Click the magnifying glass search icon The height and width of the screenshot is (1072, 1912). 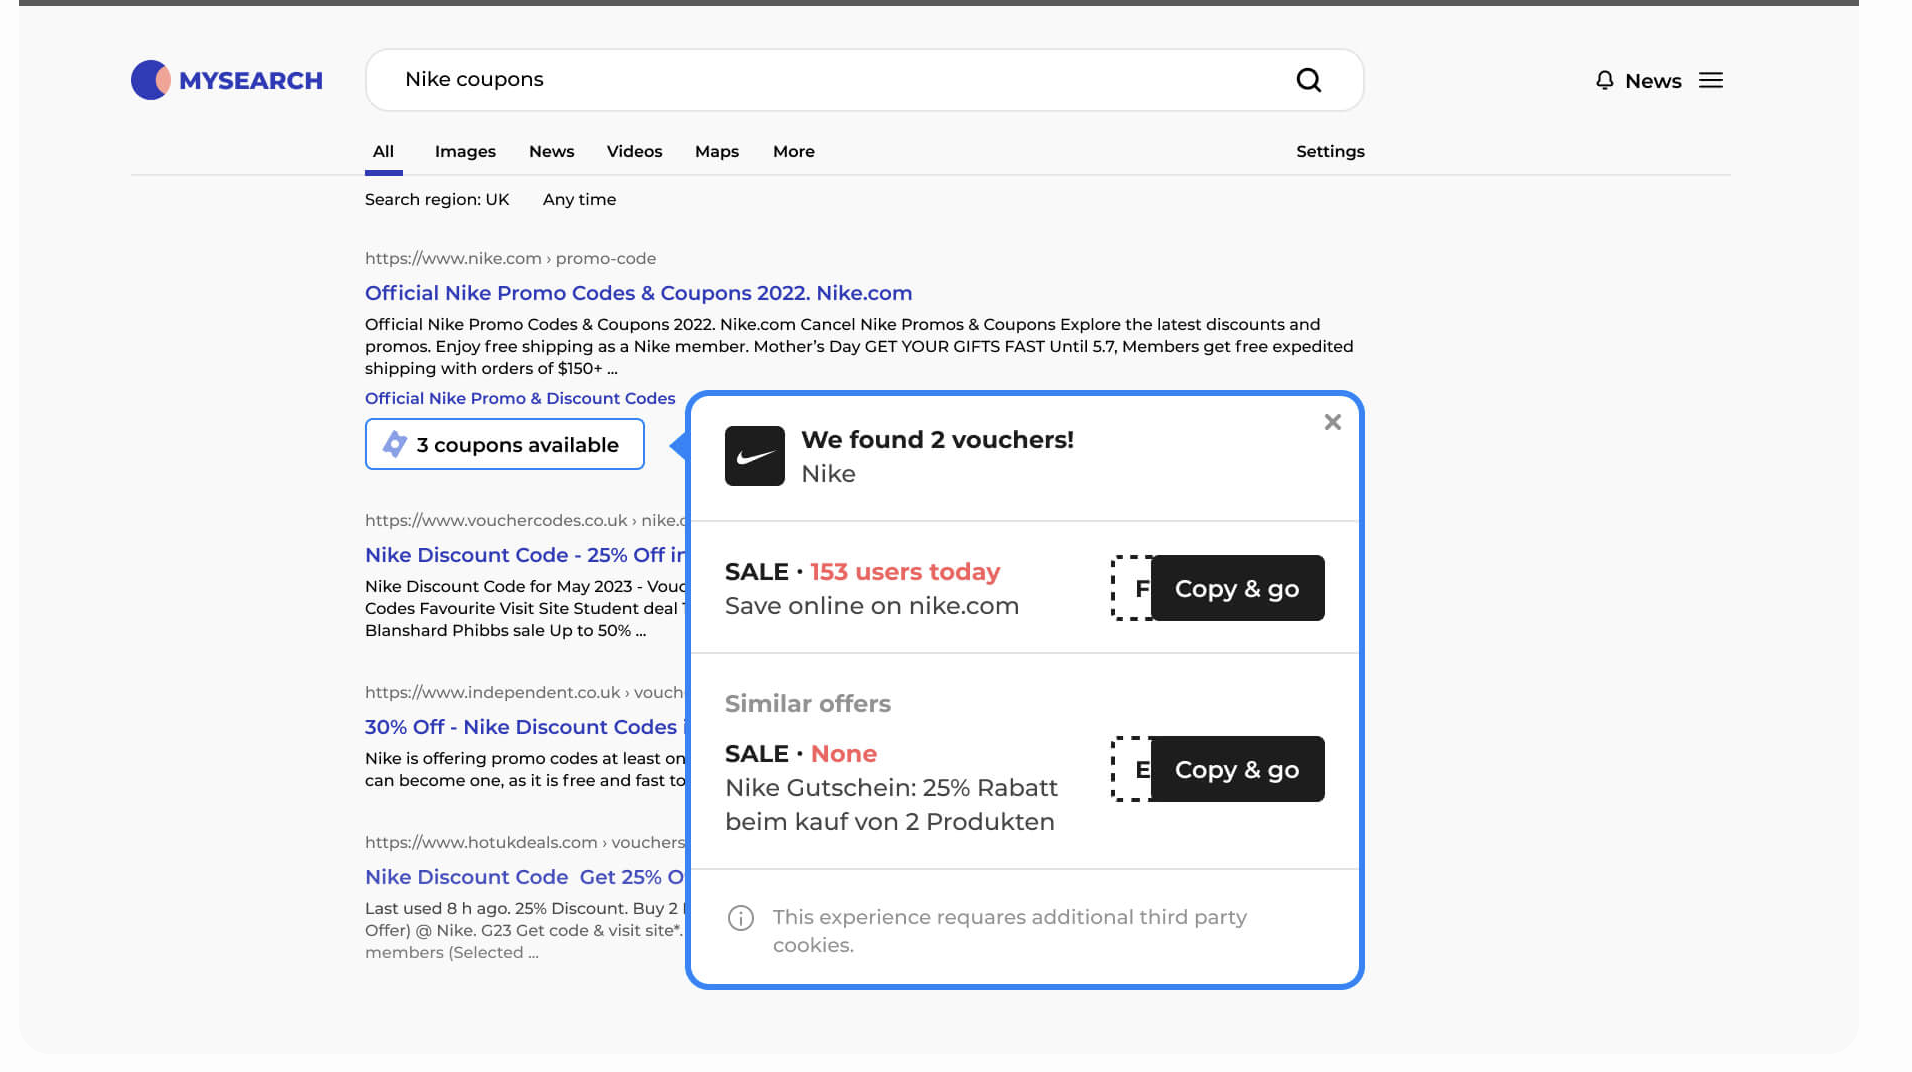point(1309,79)
